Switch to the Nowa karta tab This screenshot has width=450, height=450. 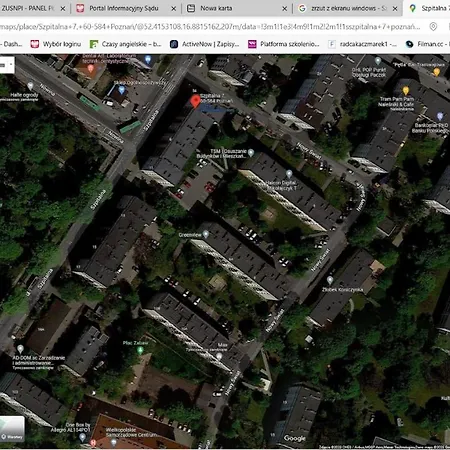pos(216,8)
